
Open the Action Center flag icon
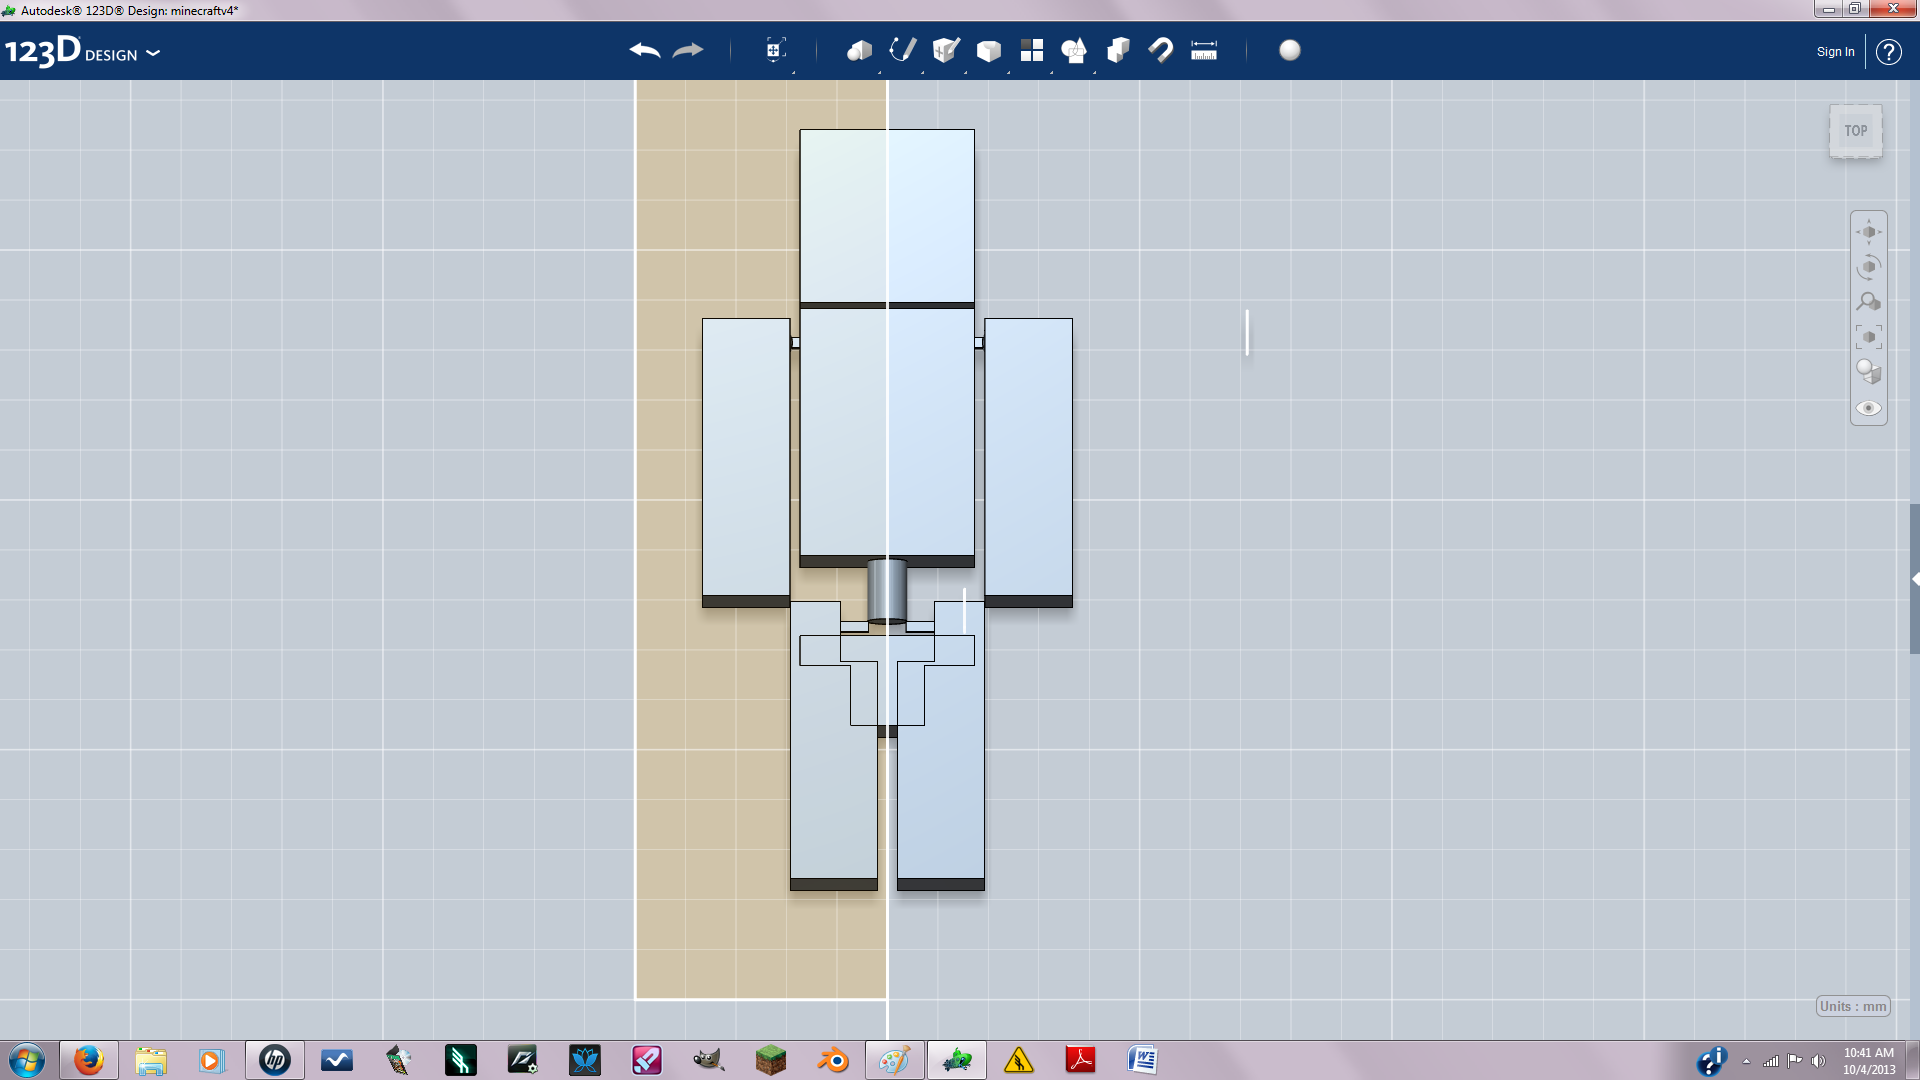tap(1795, 1061)
